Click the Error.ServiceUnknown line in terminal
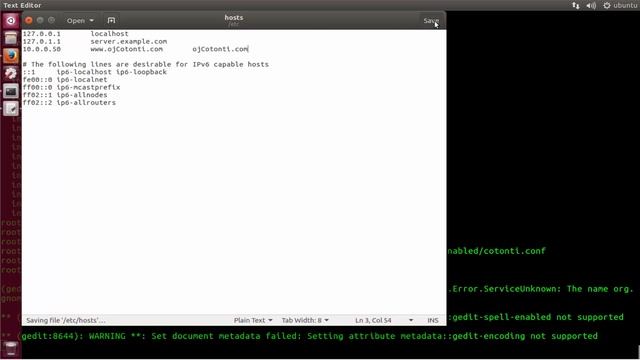640x360 pixels. point(541,289)
